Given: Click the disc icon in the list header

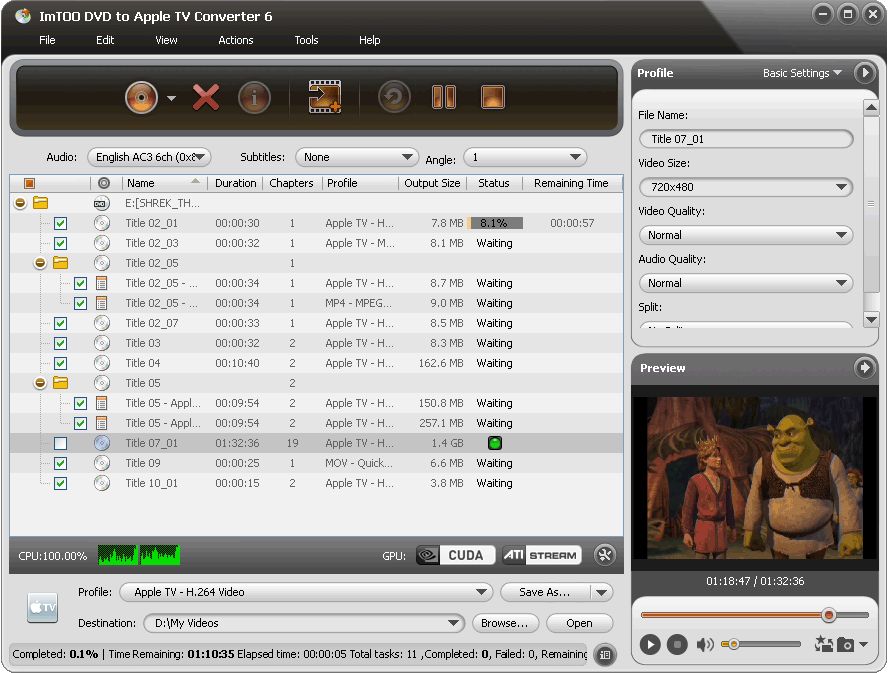Looking at the screenshot, I should point(104,183).
